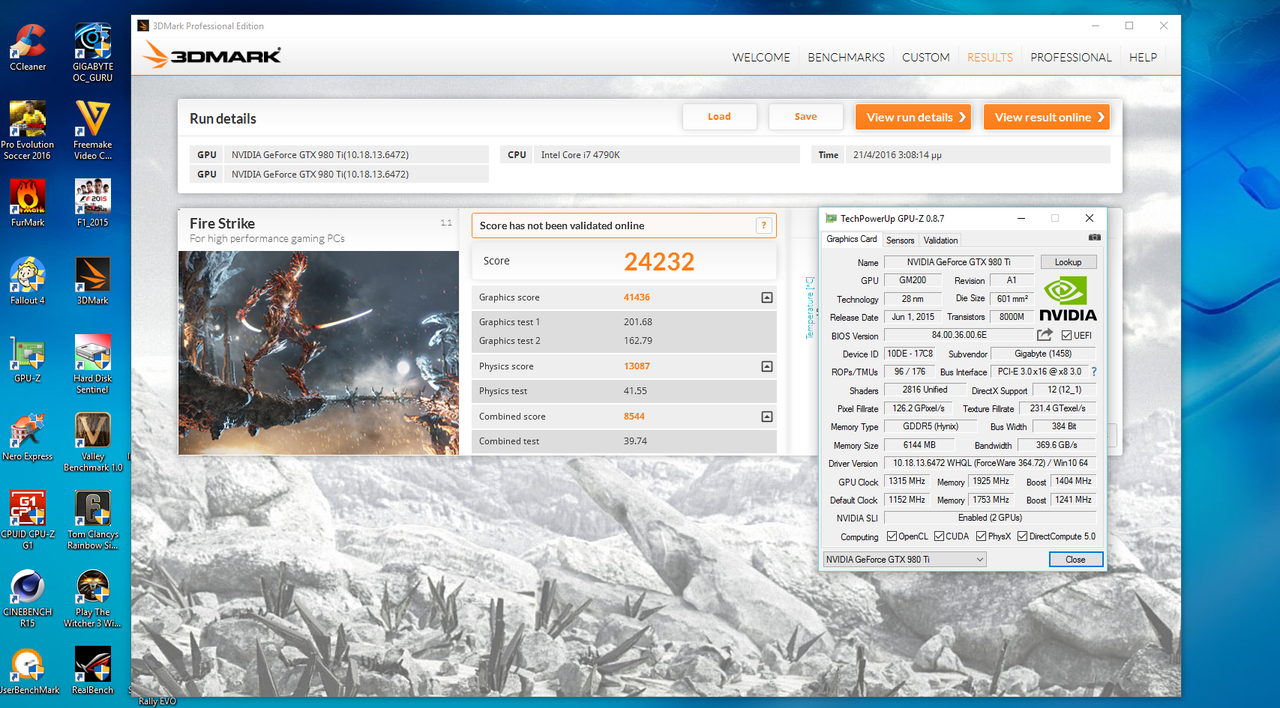1280x708 pixels.
Task: Select GPU-Z Graphics Card tab
Action: click(x=852, y=239)
